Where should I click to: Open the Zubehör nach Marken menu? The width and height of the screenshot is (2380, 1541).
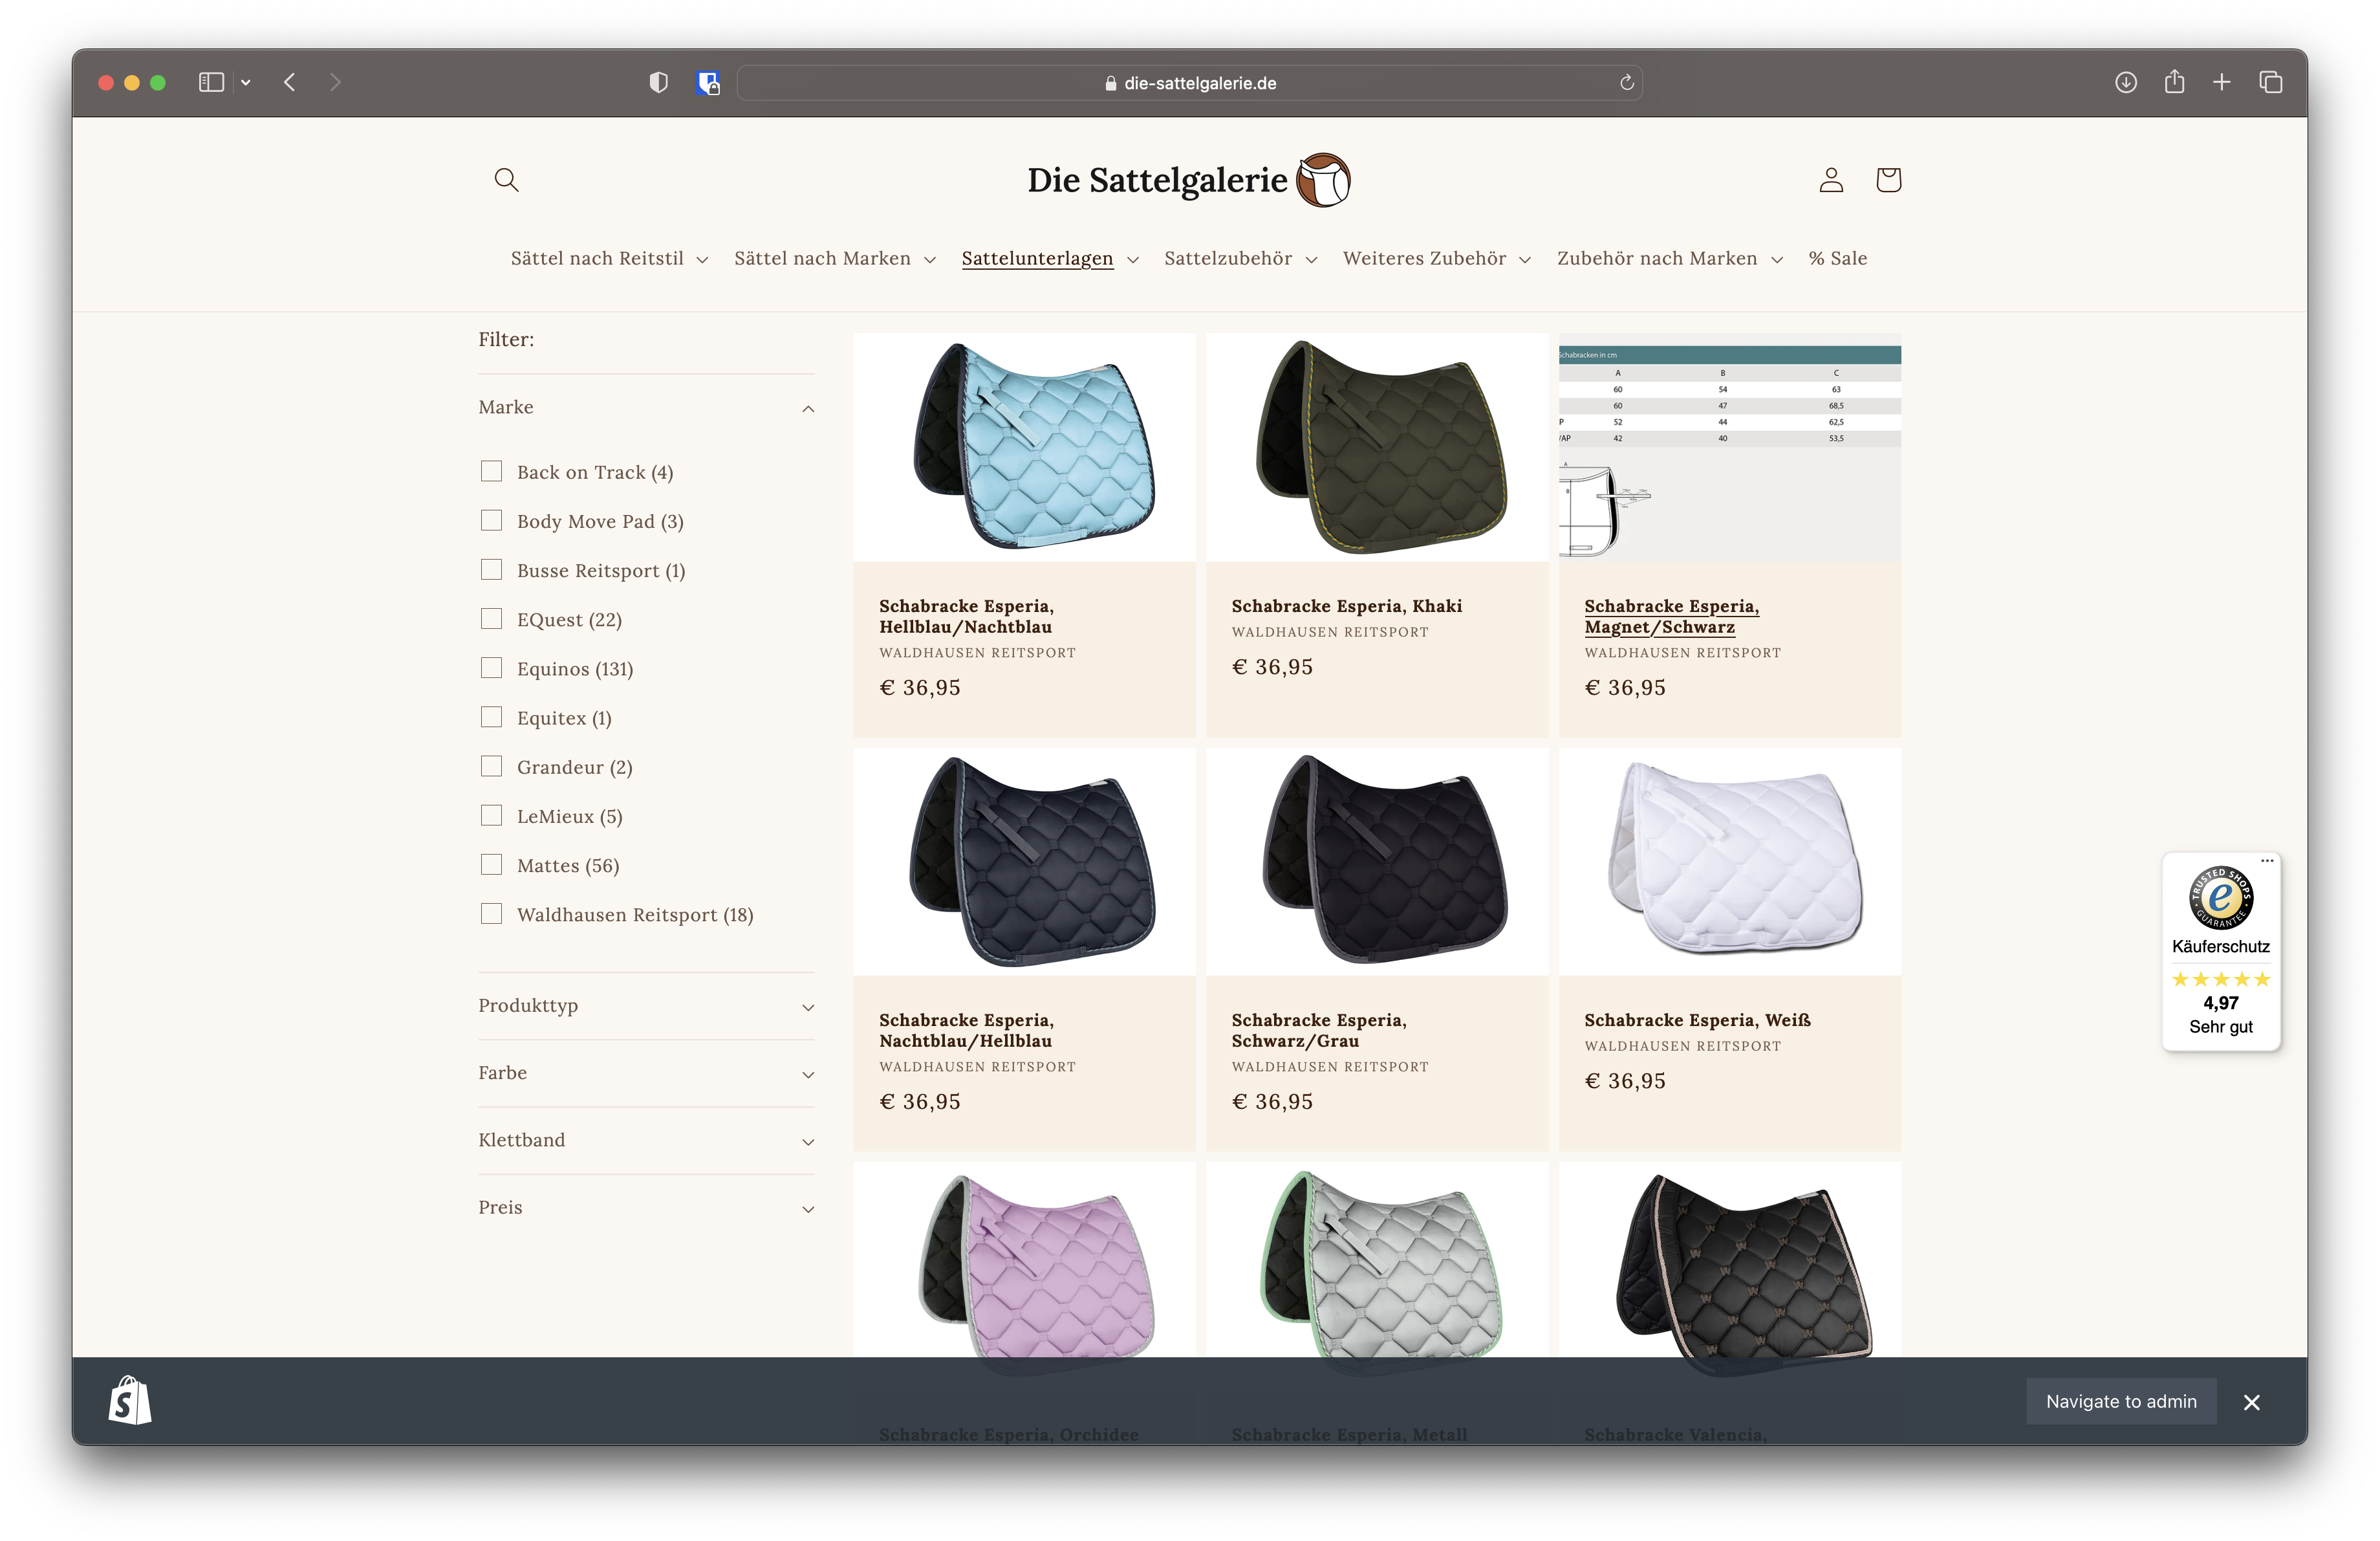click(x=1670, y=258)
